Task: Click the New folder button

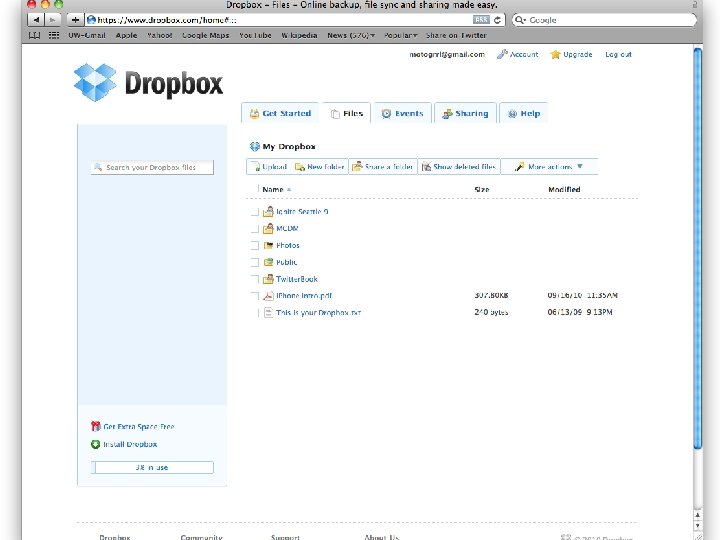Action: (x=320, y=167)
